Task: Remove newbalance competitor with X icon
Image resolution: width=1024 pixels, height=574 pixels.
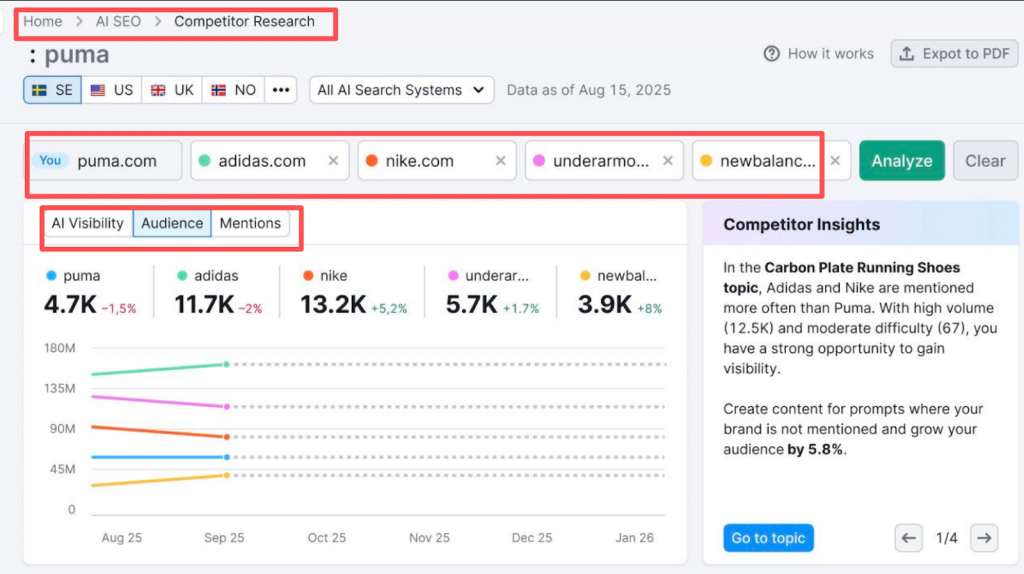Action: [835, 161]
